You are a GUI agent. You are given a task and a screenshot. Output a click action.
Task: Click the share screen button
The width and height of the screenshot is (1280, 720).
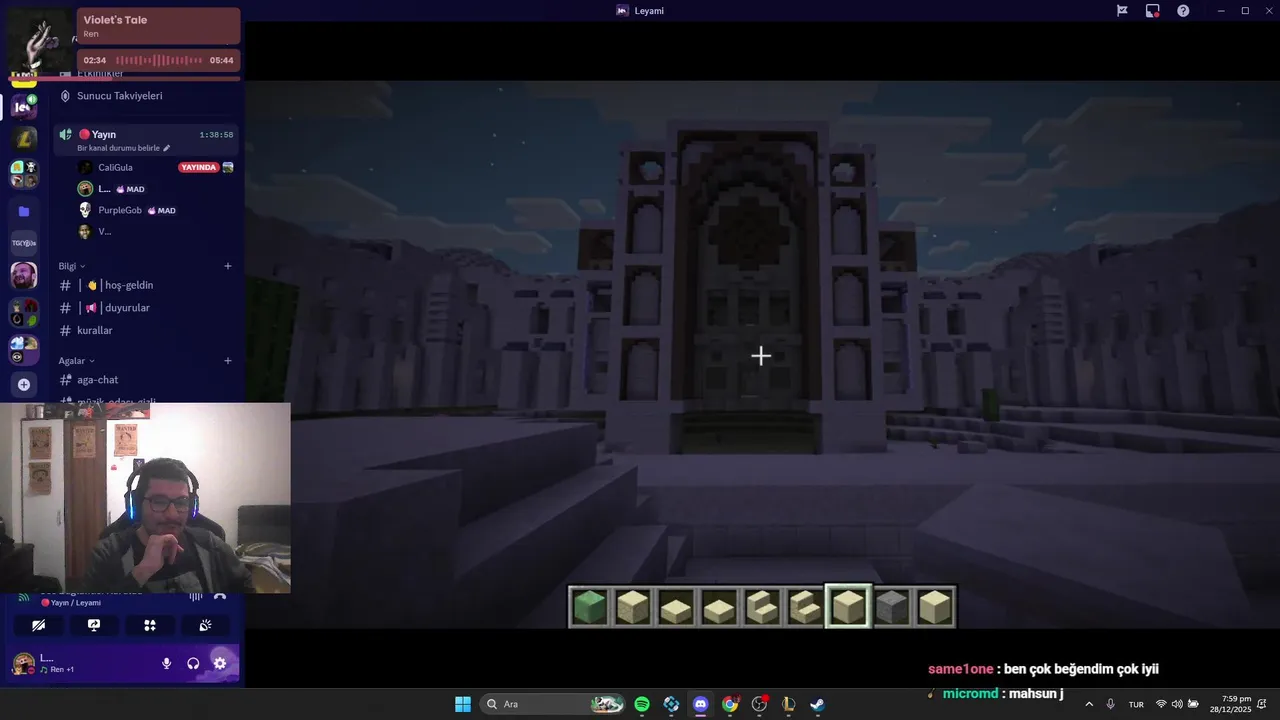pos(94,625)
